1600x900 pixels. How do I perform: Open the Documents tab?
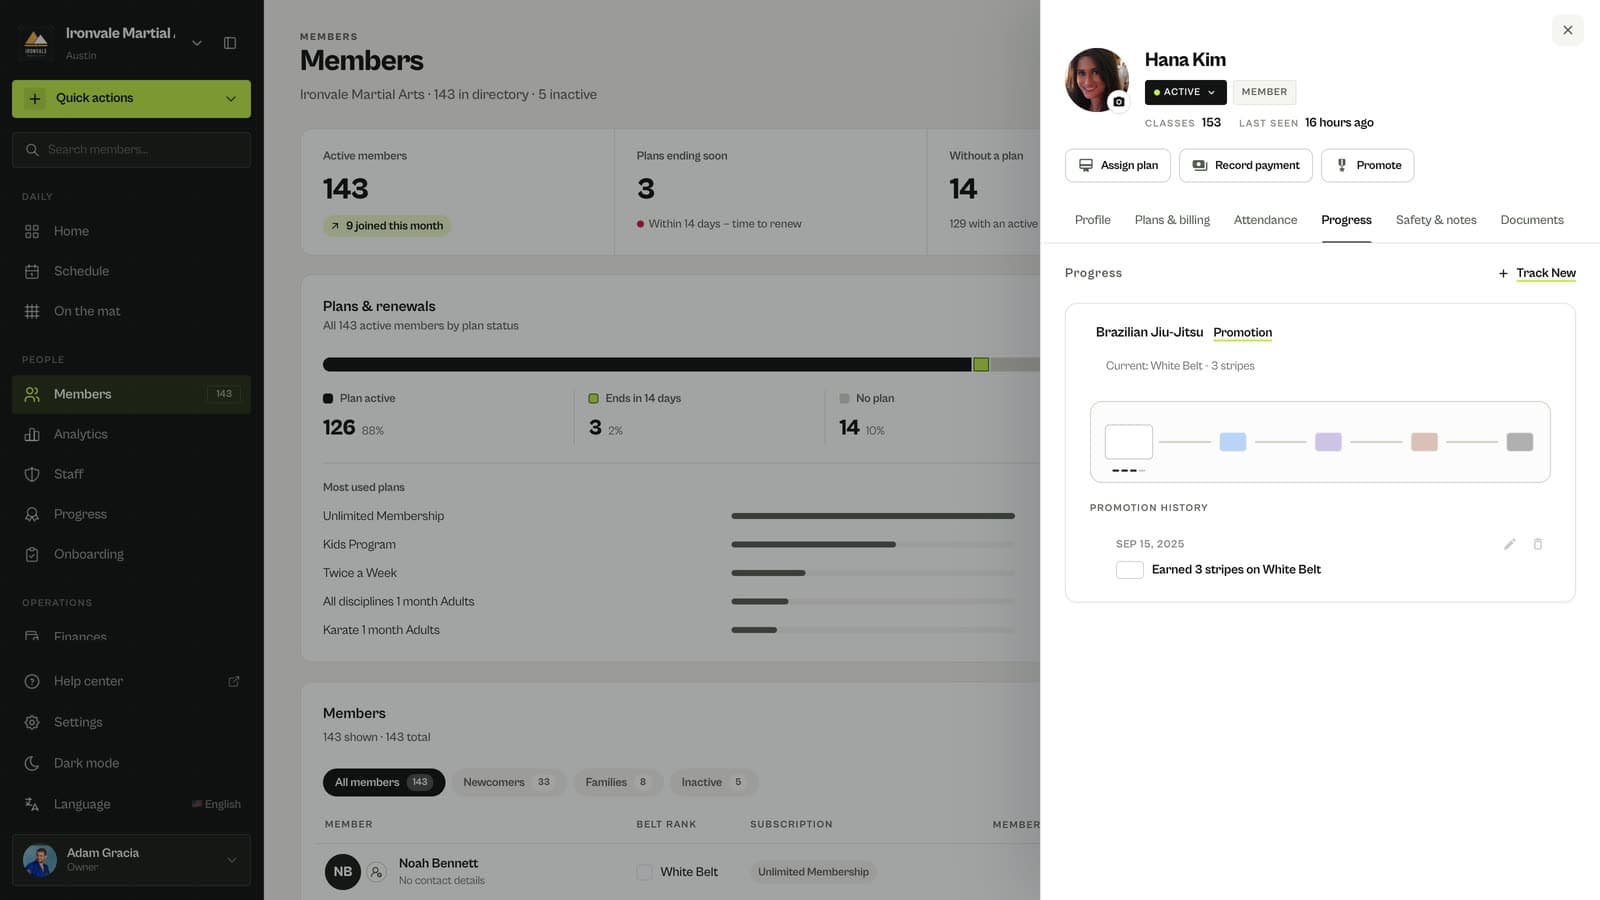click(x=1532, y=220)
